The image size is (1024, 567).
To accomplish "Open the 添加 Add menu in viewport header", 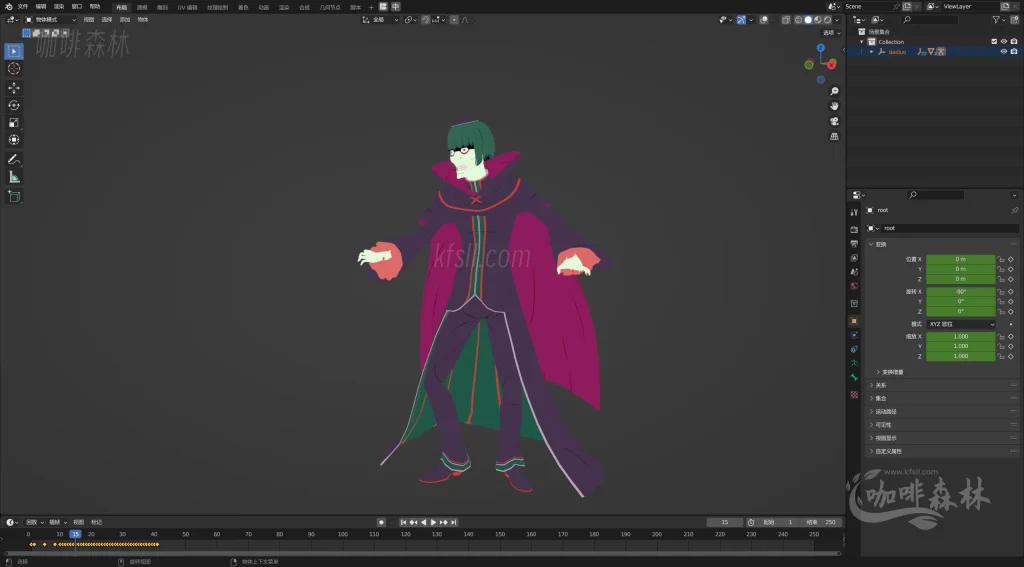I will (125, 20).
